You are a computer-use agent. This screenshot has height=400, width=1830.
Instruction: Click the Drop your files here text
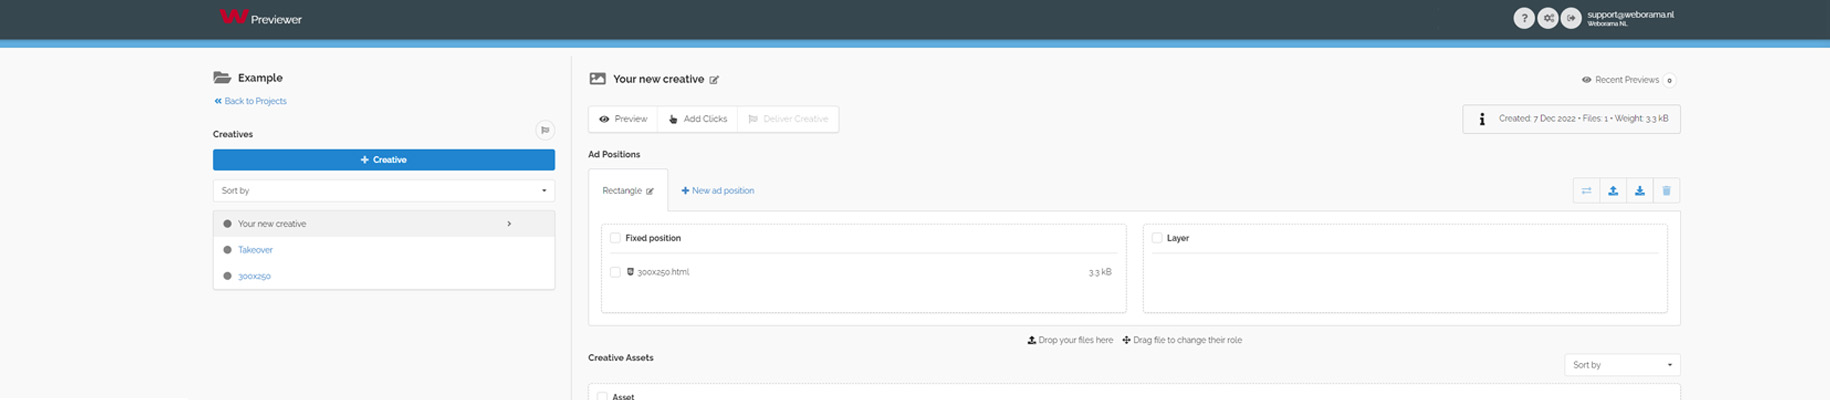coord(1075,340)
